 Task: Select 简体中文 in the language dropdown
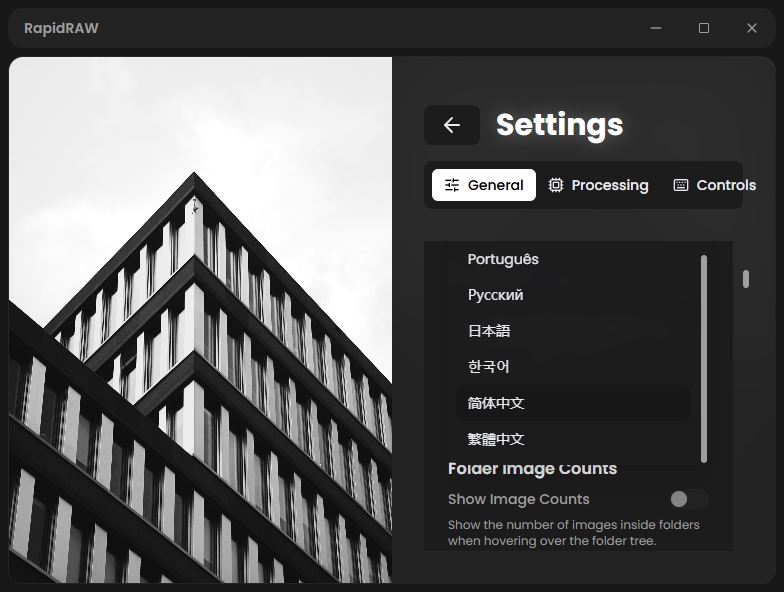(573, 403)
